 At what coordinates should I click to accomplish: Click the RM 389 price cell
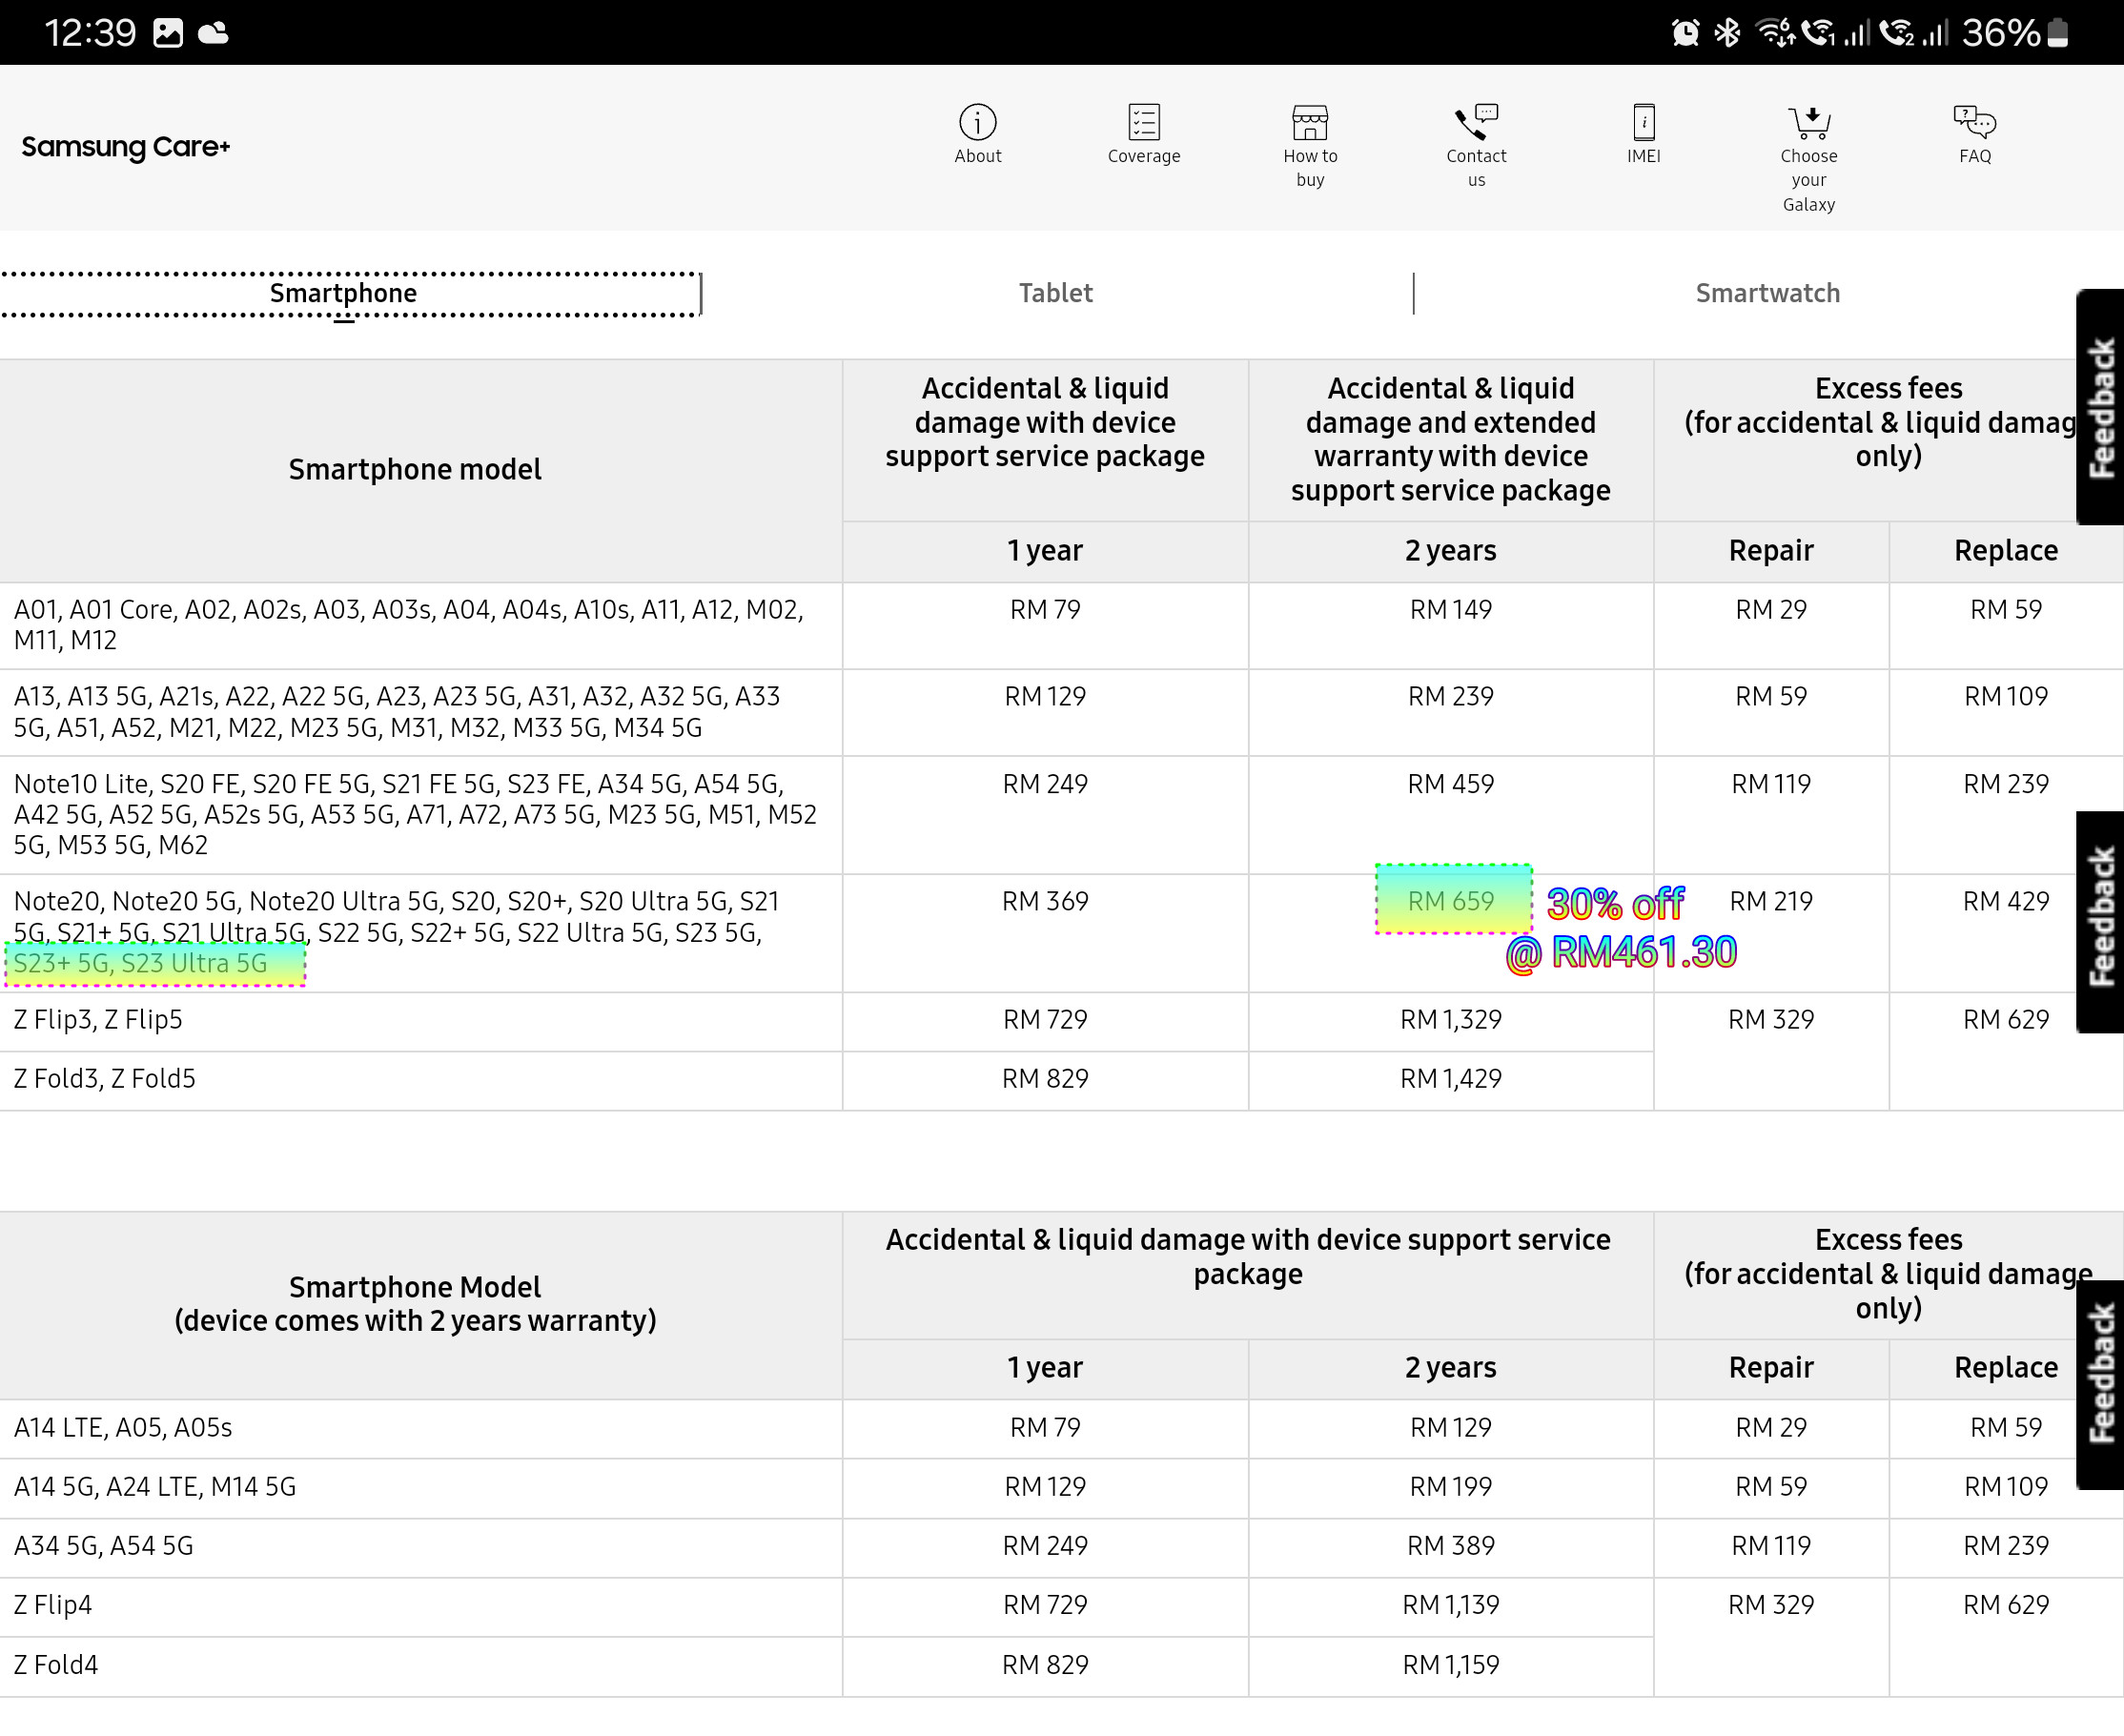(1450, 1546)
